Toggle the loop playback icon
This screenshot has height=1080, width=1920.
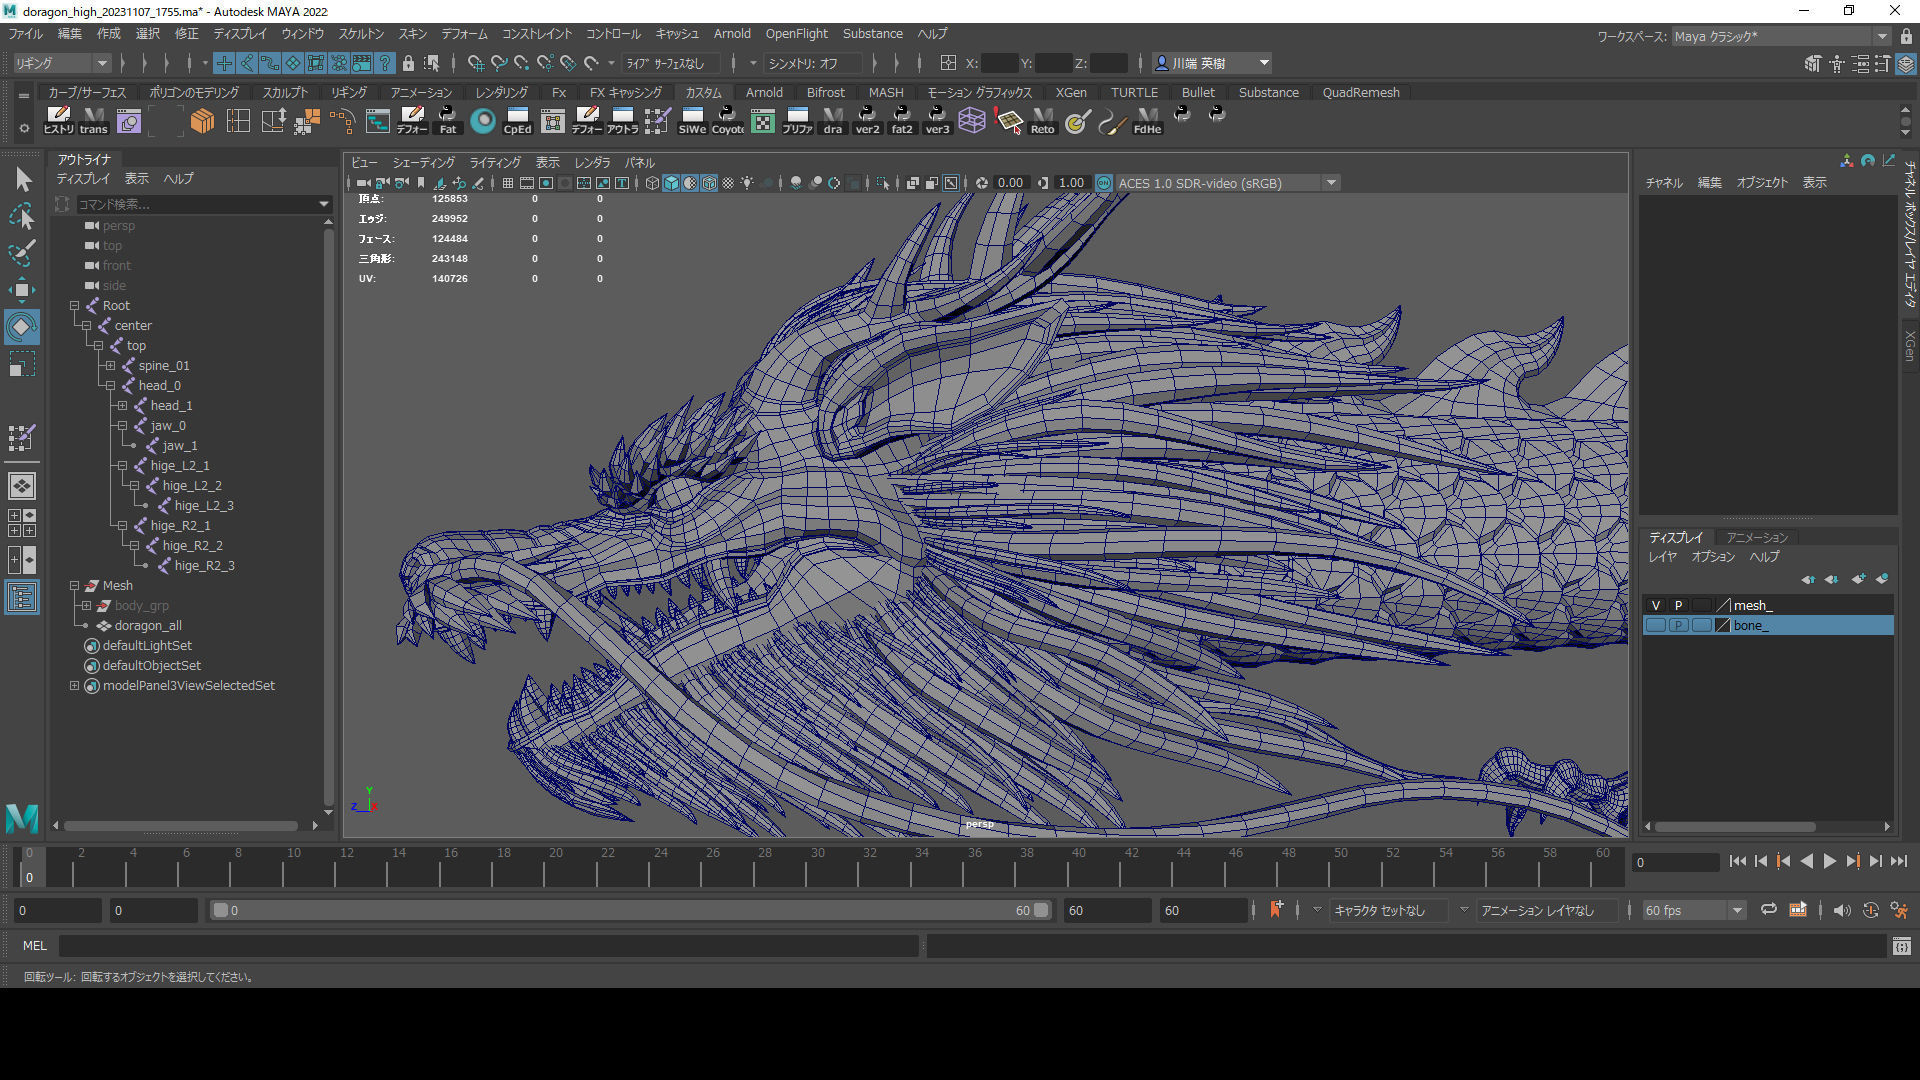1769,910
